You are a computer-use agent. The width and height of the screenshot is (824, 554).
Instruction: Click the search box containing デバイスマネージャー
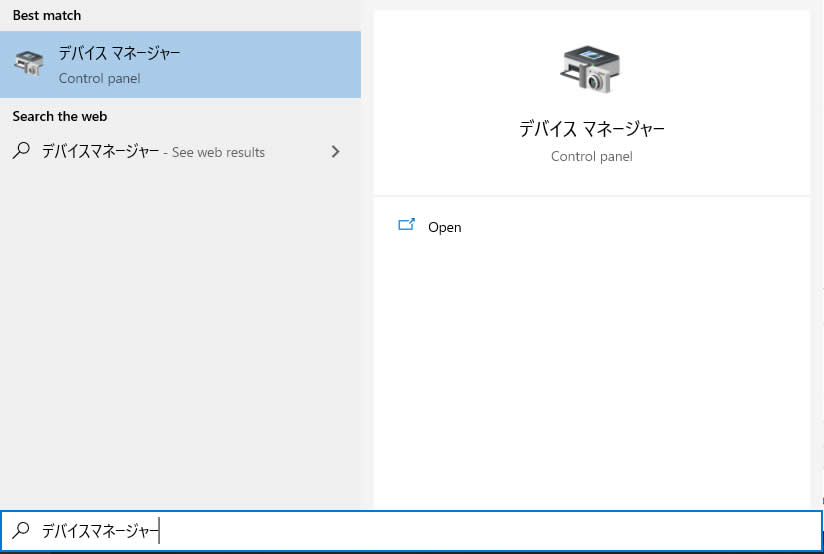tap(412, 530)
